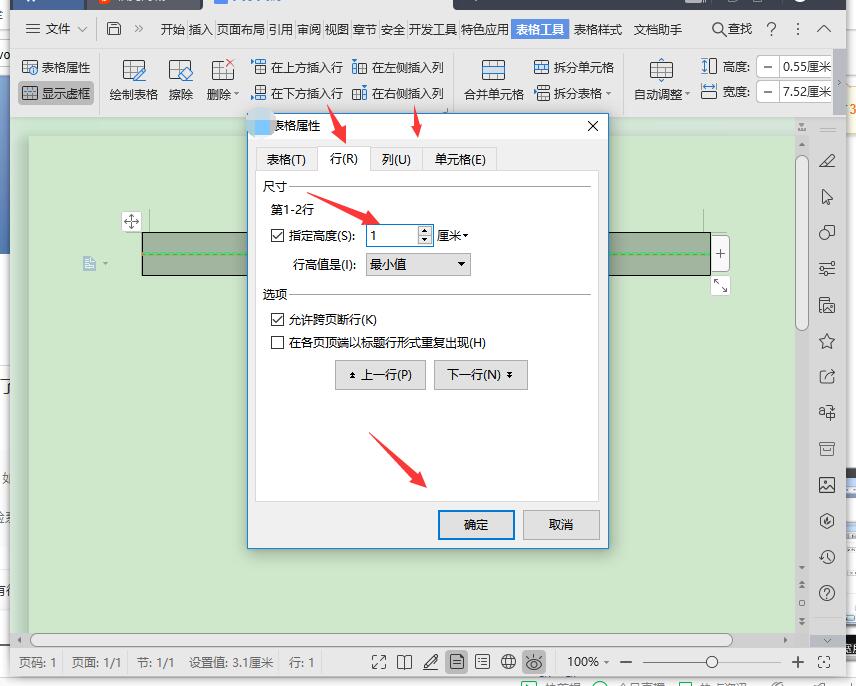Open the share icon in sidebar

(x=827, y=377)
